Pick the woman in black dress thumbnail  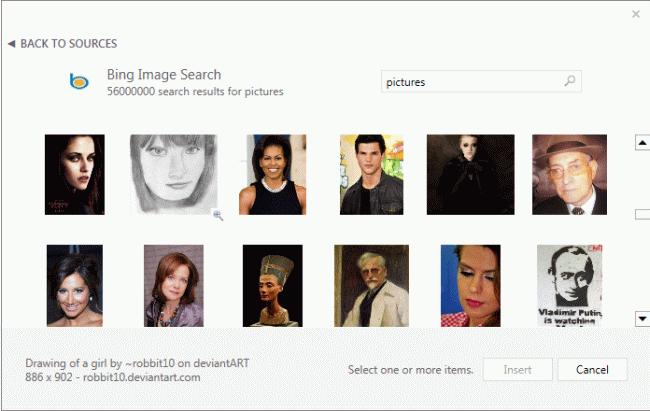tap(272, 175)
